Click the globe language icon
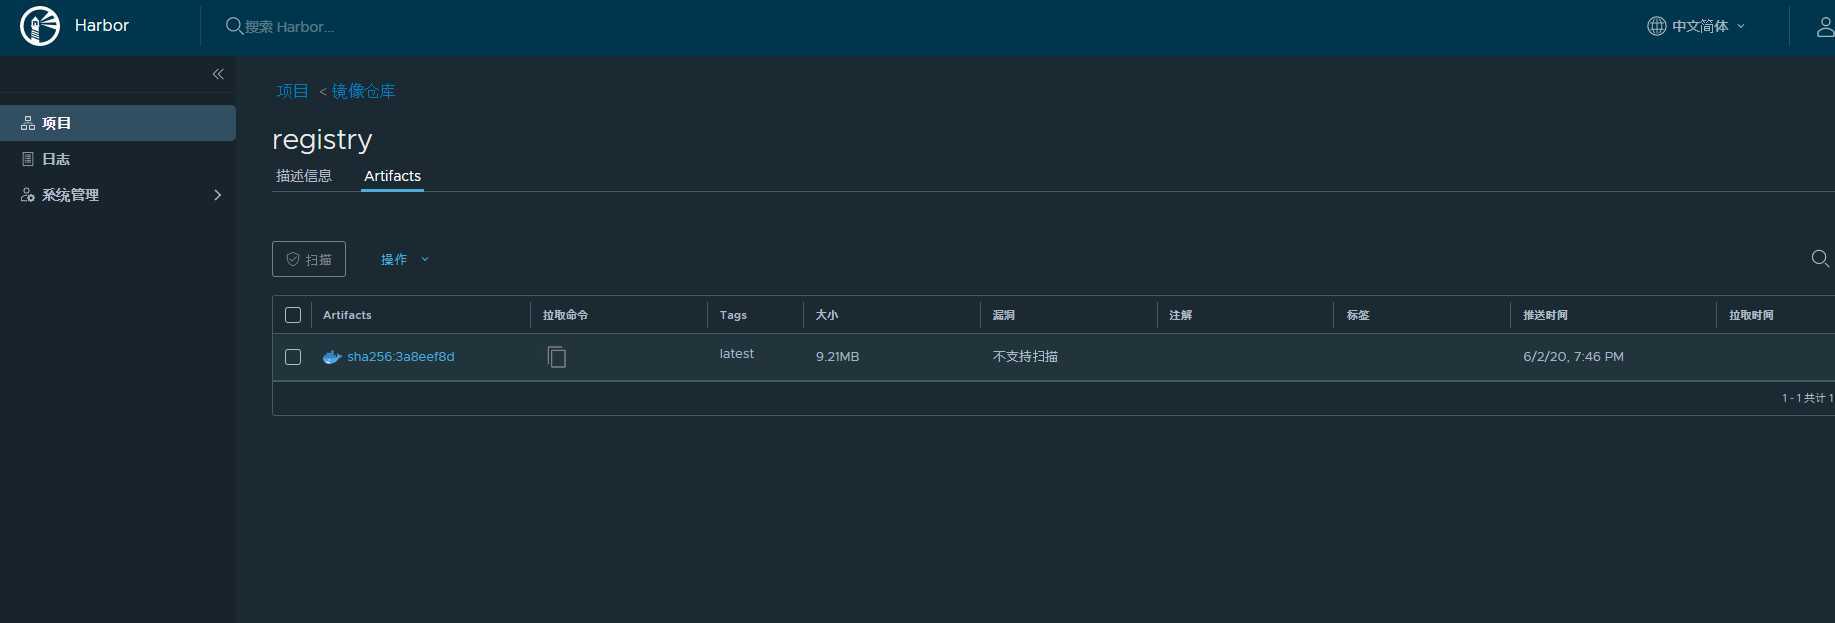This screenshot has height=623, width=1835. 1657,26
